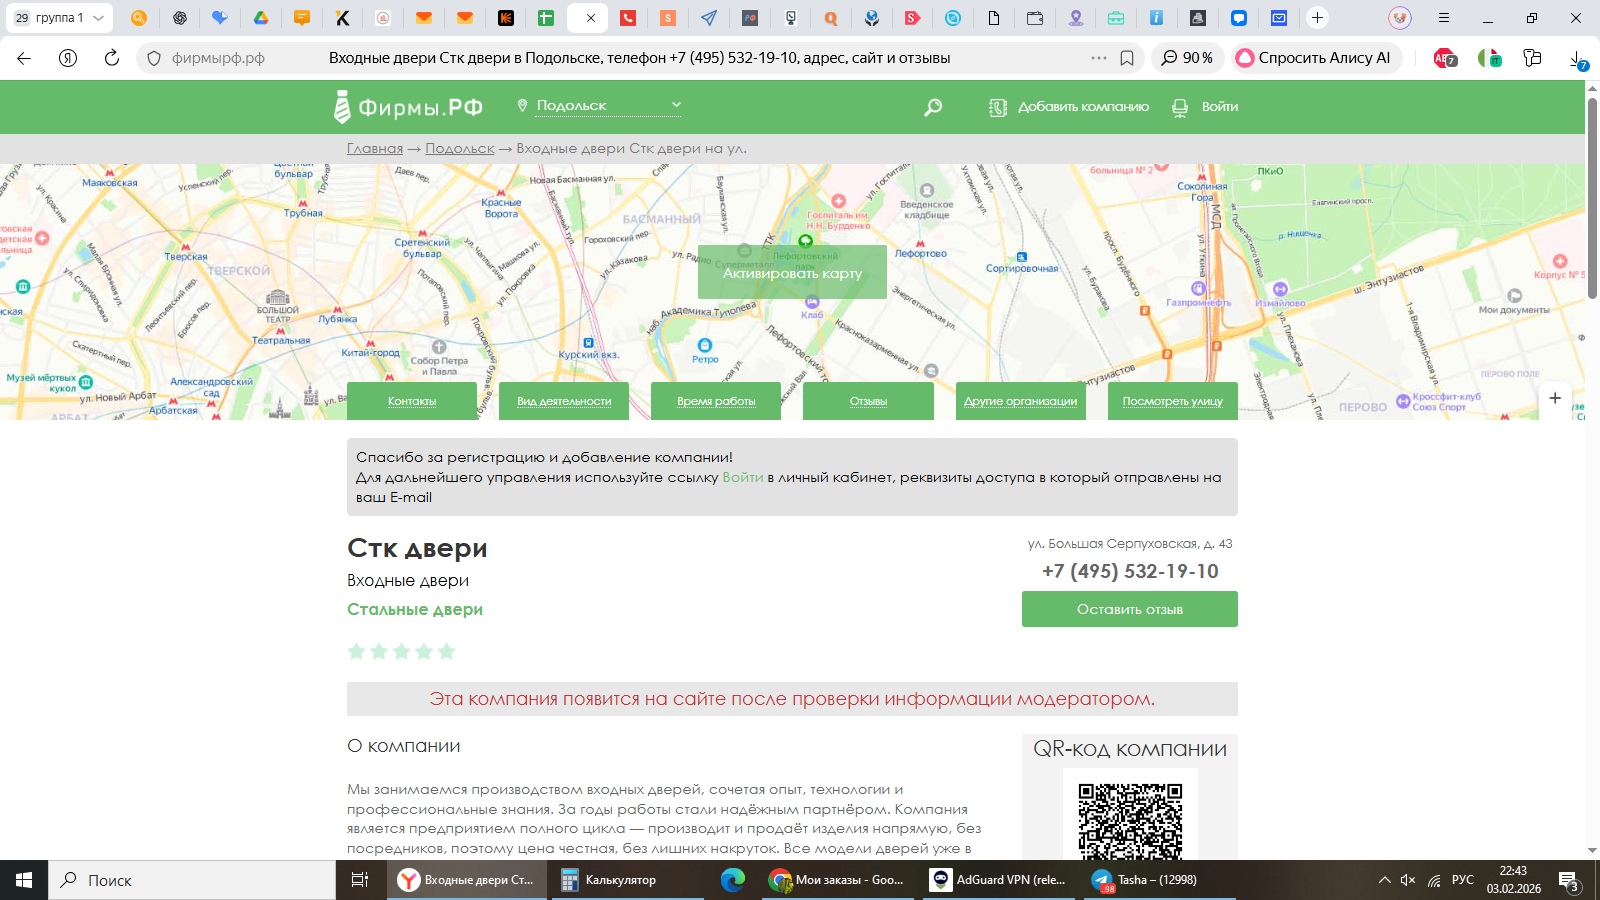The height and width of the screenshot is (900, 1600).
Task: Click the Войти link in the thank-you notice
Action: (x=743, y=477)
